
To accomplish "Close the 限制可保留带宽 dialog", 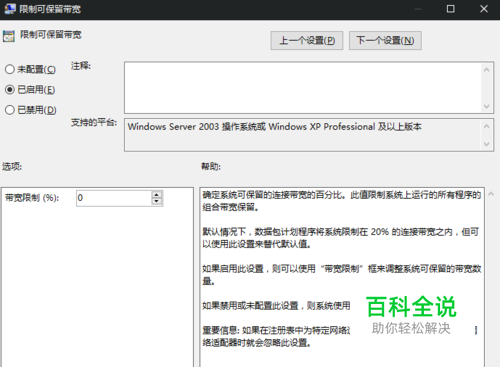I will click(x=484, y=9).
